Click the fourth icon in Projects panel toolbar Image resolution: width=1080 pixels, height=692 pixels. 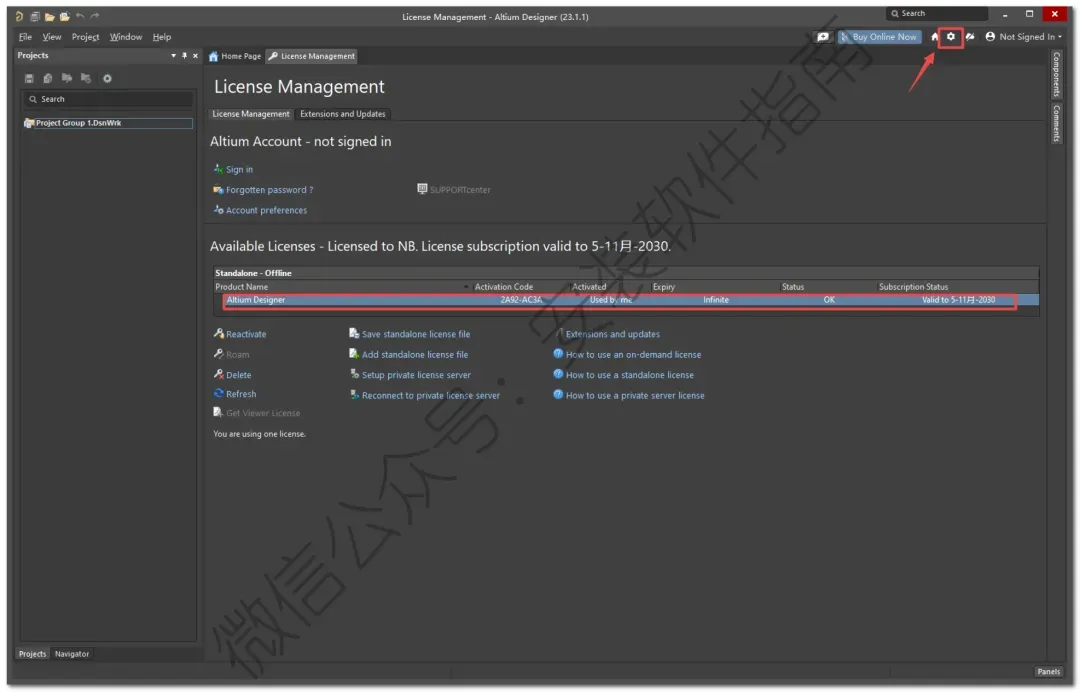[x=86, y=78]
